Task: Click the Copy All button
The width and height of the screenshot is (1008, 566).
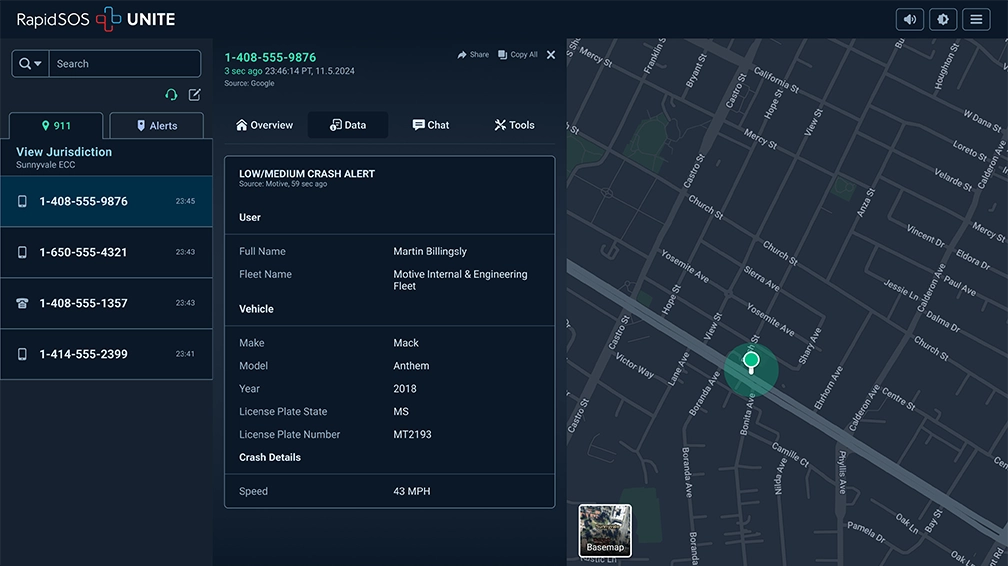Action: pyautogui.click(x=518, y=55)
